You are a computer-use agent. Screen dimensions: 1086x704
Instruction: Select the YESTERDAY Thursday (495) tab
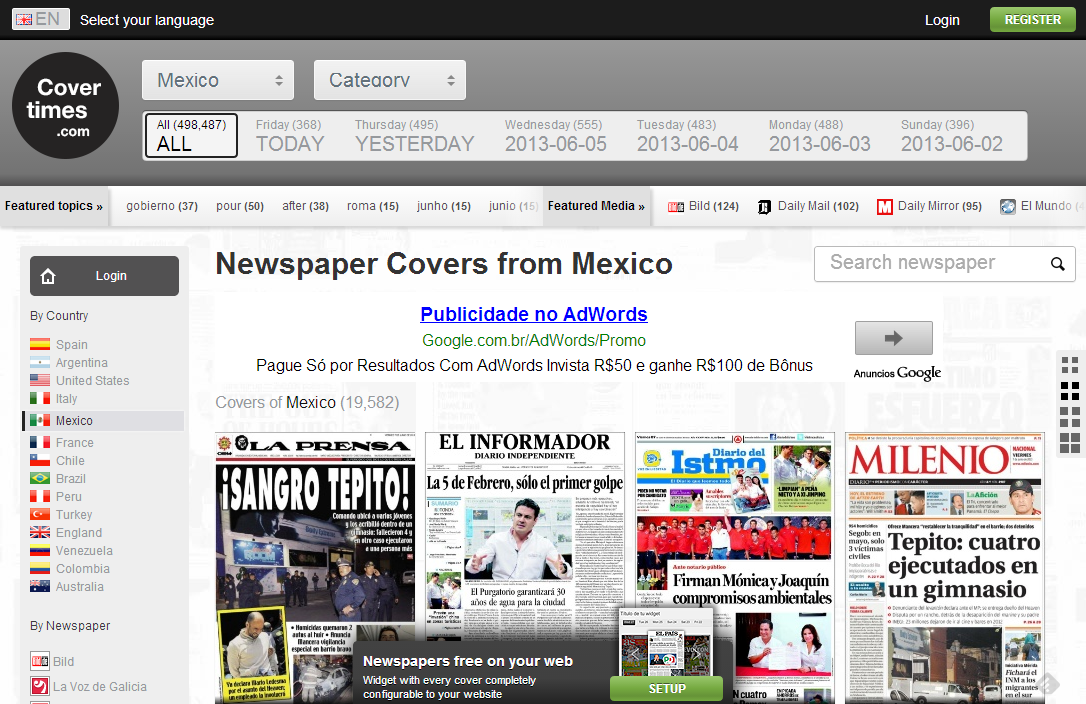tap(414, 136)
